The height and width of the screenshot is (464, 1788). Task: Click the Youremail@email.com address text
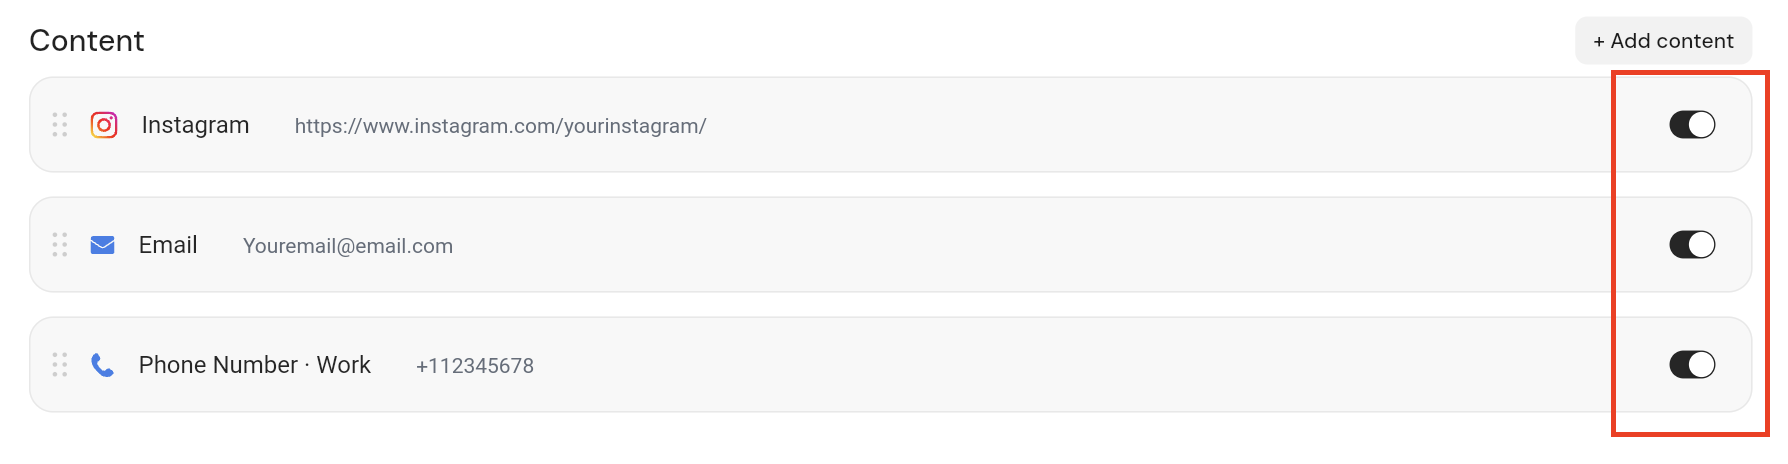point(348,246)
